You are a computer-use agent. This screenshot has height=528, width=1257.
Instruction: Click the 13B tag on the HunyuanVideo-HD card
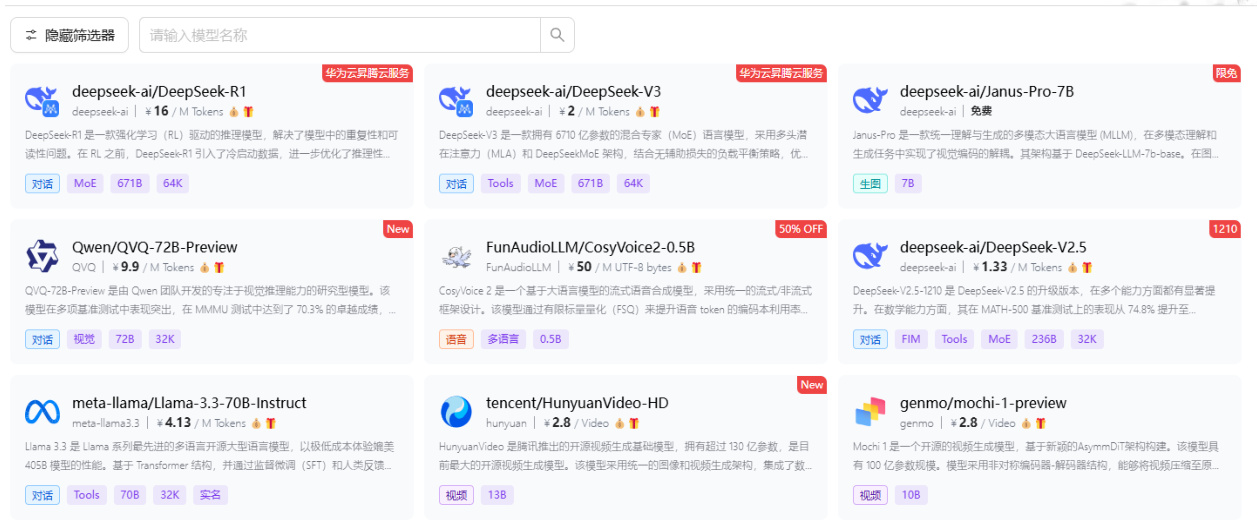pyautogui.click(x=497, y=495)
